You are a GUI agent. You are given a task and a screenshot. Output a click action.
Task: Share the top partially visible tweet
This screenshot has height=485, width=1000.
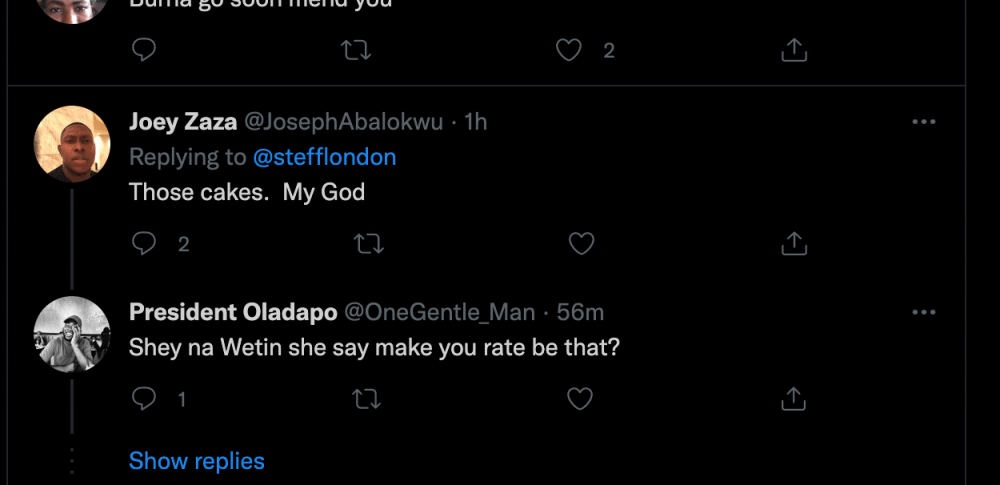pos(793,50)
